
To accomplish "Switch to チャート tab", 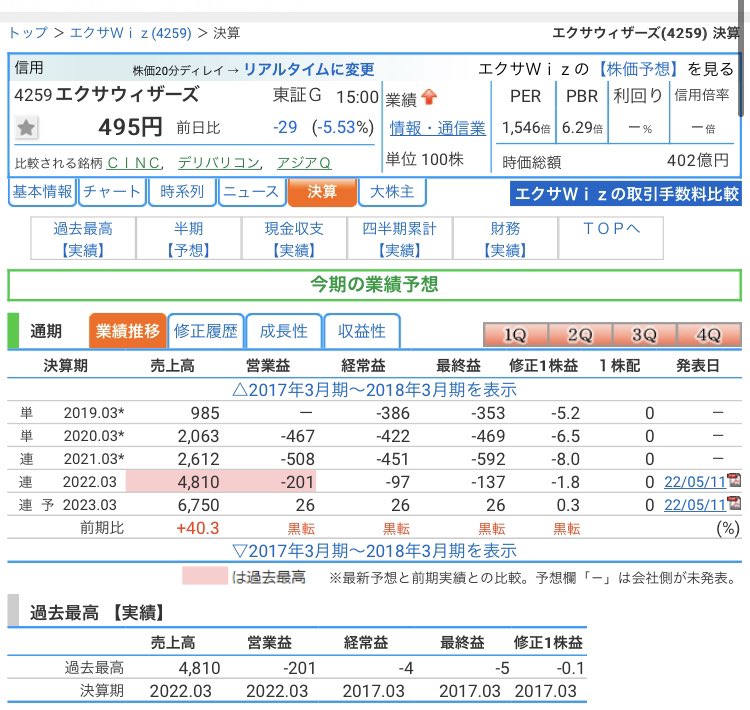I will (x=112, y=192).
